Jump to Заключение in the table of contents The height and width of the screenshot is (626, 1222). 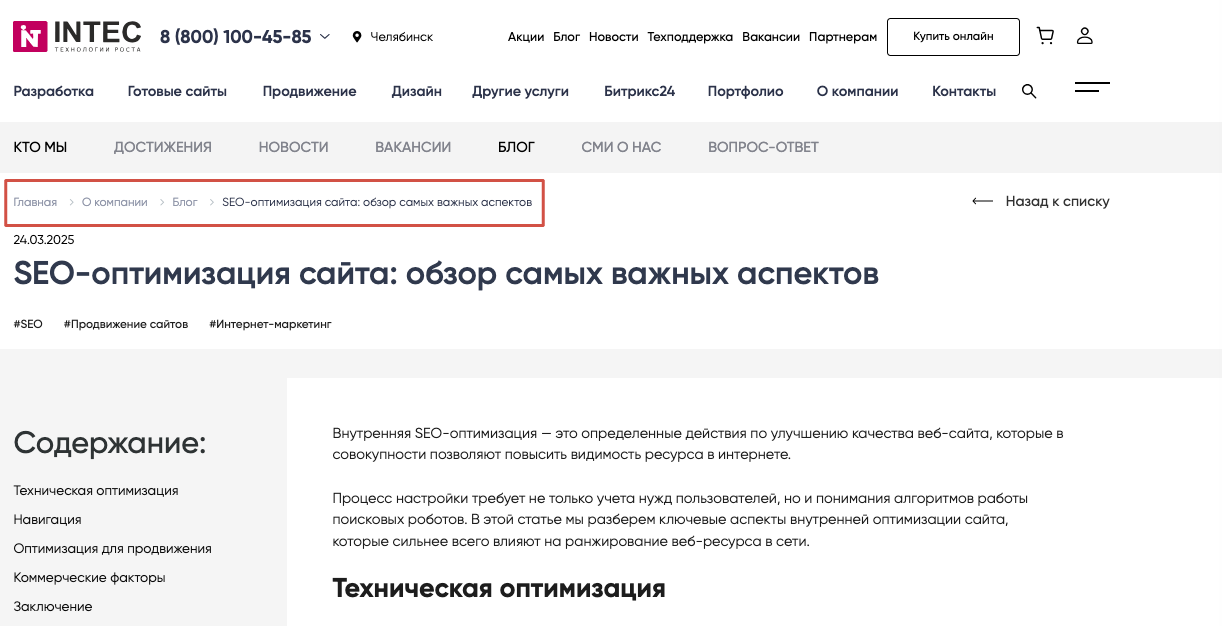52,606
